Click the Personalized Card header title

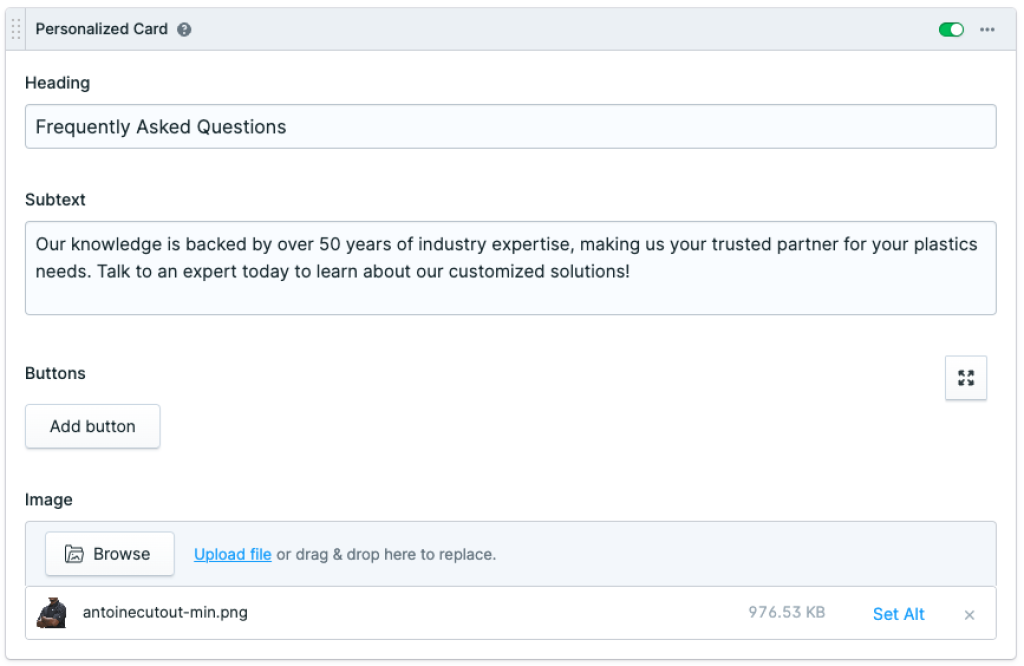pos(99,29)
